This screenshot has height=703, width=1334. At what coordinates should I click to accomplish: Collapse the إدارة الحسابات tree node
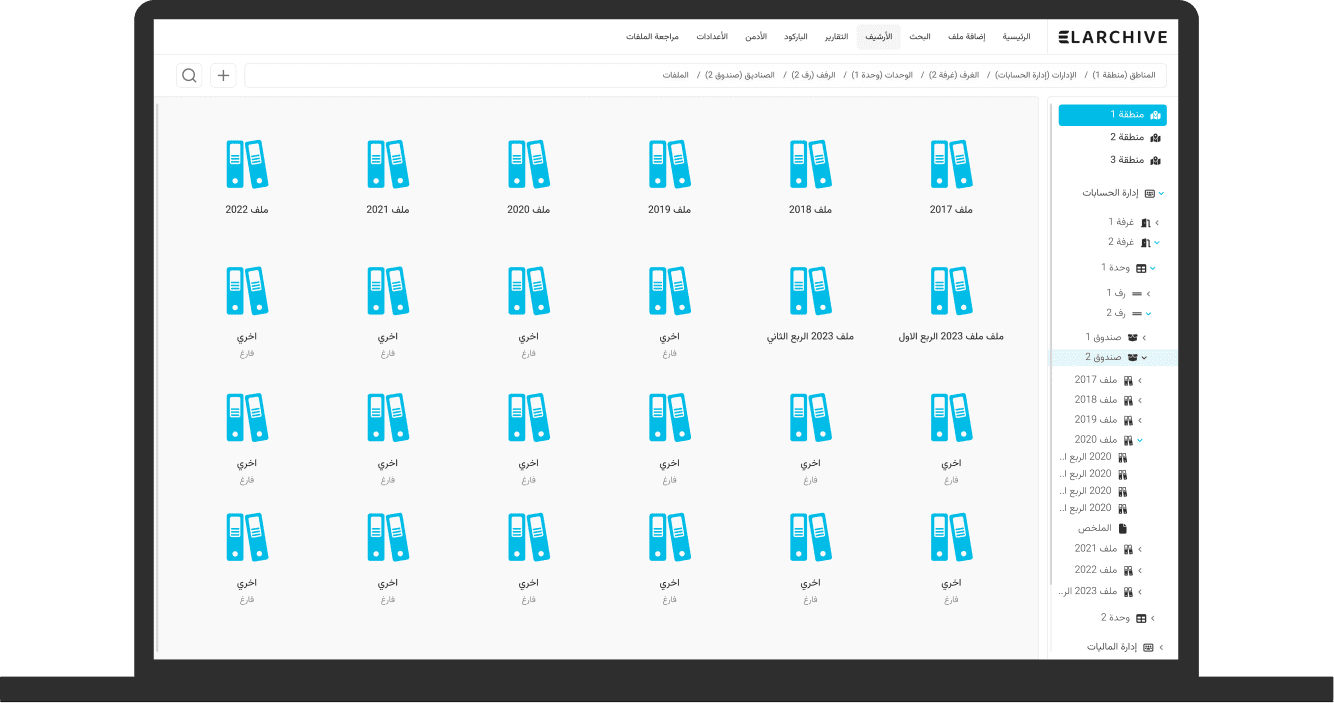(x=1162, y=193)
